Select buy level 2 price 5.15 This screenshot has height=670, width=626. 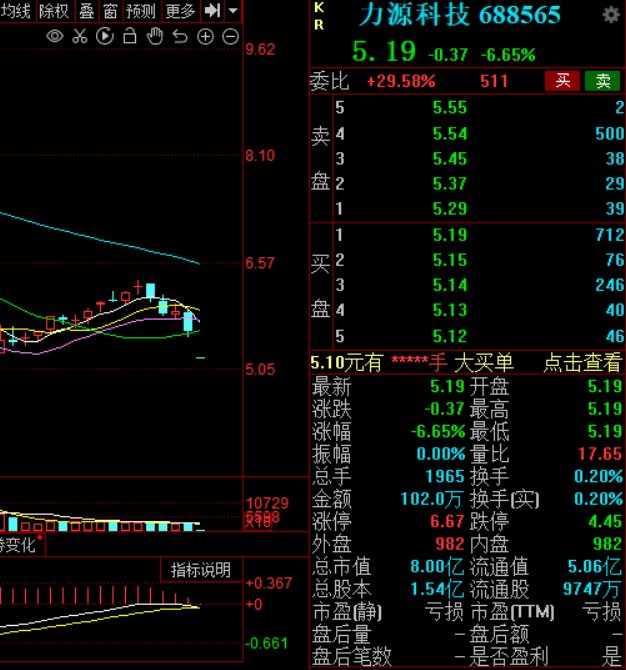pos(450,260)
